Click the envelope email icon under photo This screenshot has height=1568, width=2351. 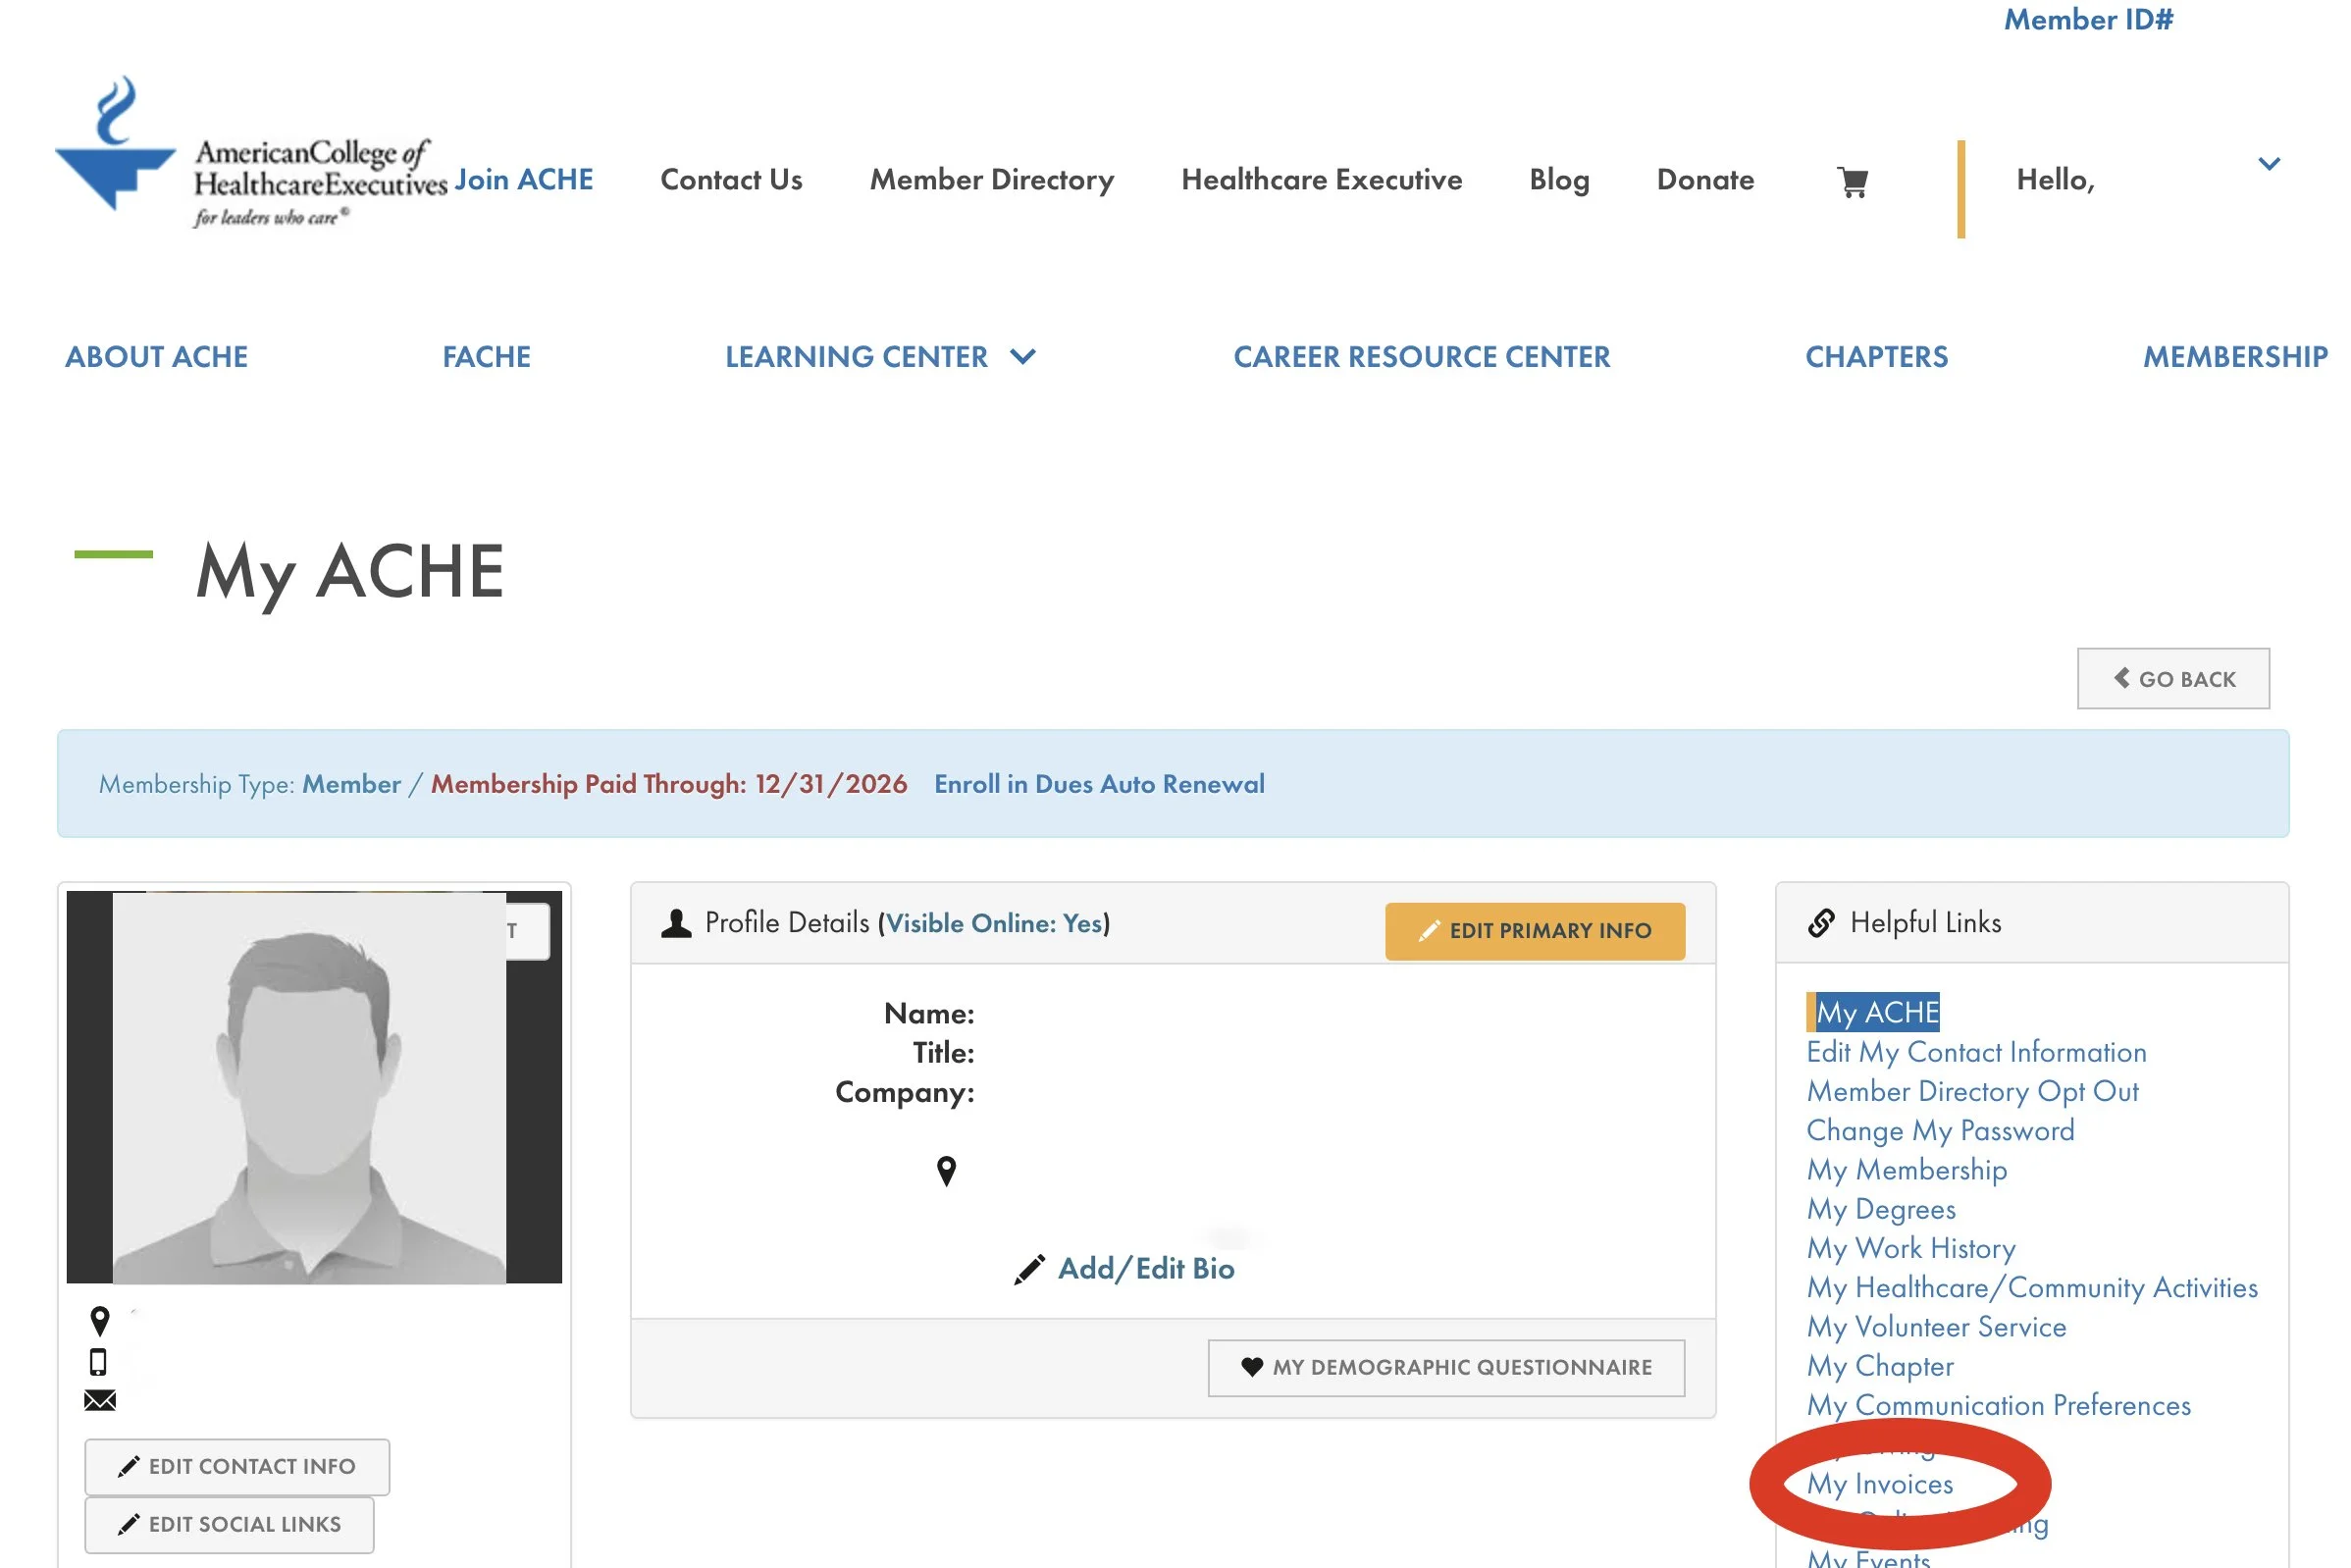100,1400
